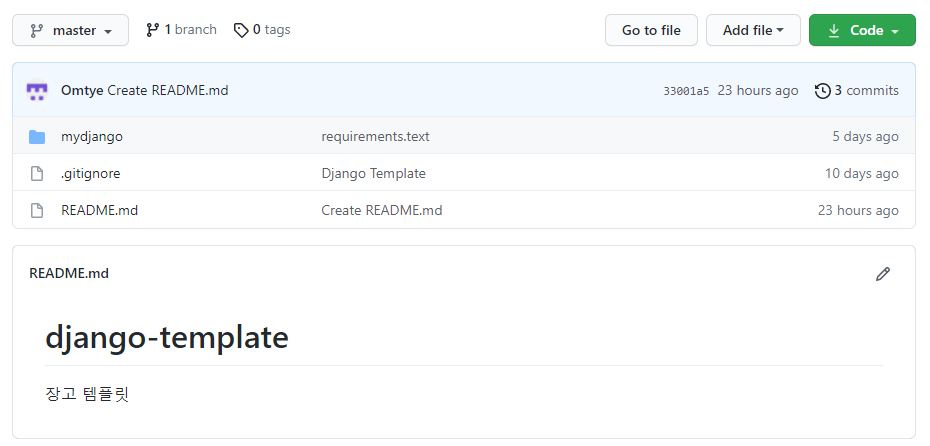The height and width of the screenshot is (446, 930).
Task: Open the requirements.text commit message
Action: pyautogui.click(x=375, y=136)
